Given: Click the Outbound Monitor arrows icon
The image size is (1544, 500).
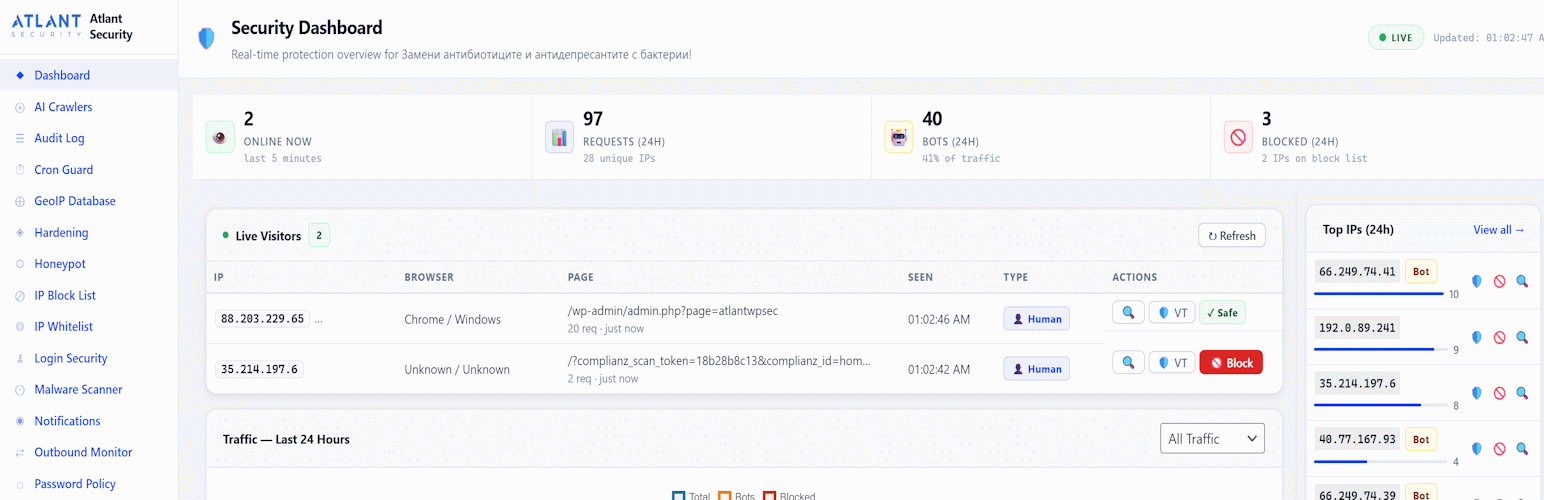Looking at the screenshot, I should 20,452.
